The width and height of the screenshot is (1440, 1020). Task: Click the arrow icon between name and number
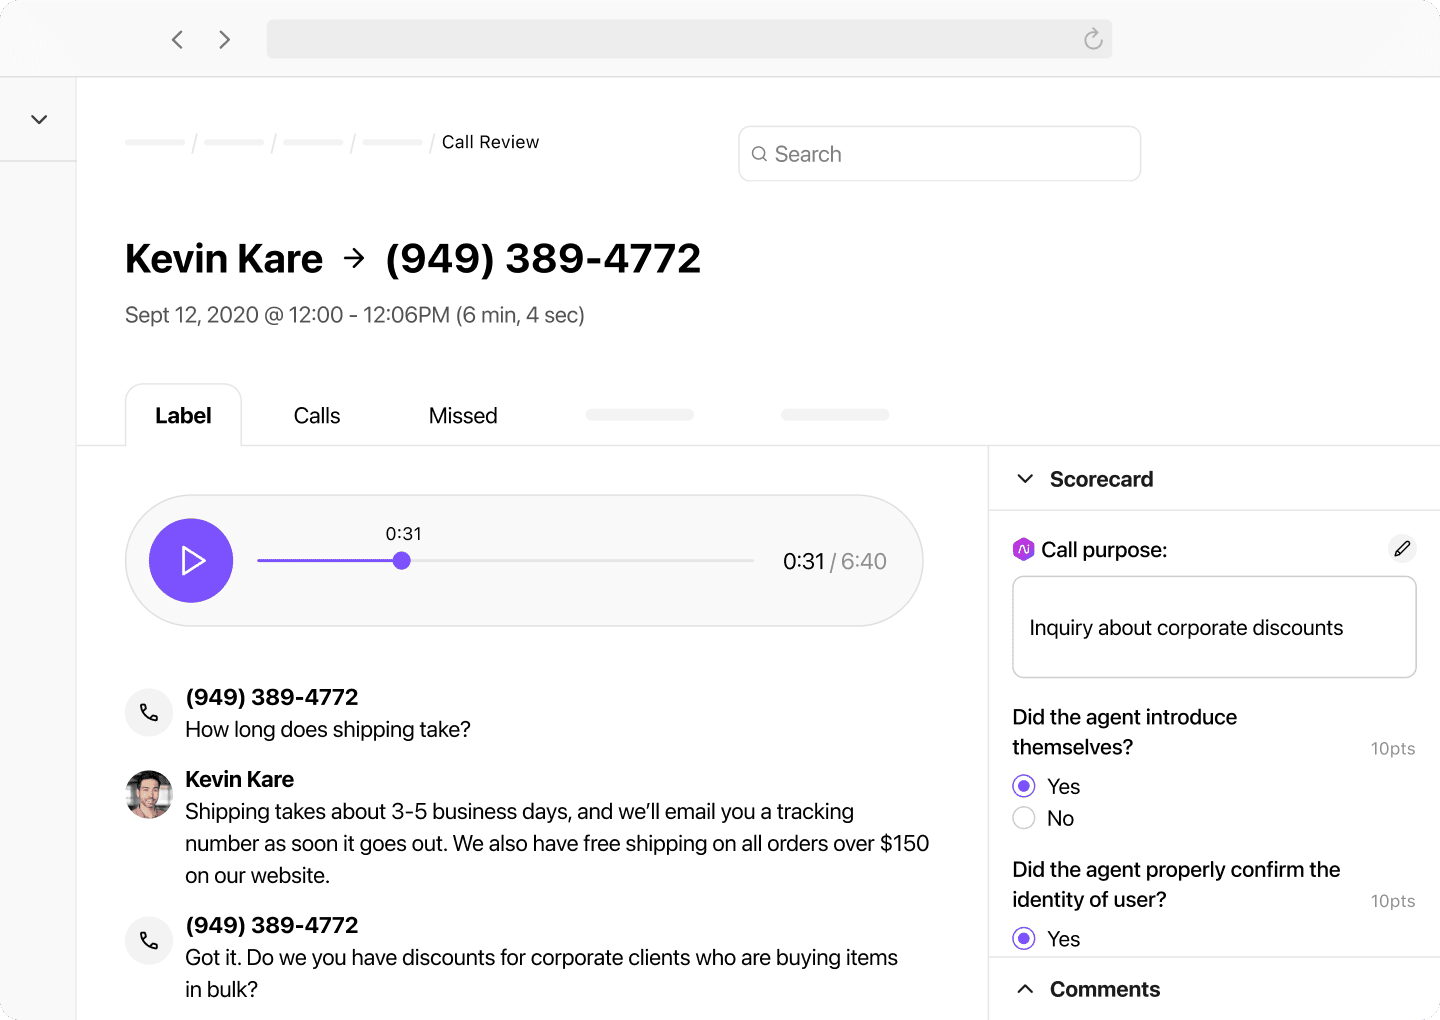pos(354,259)
